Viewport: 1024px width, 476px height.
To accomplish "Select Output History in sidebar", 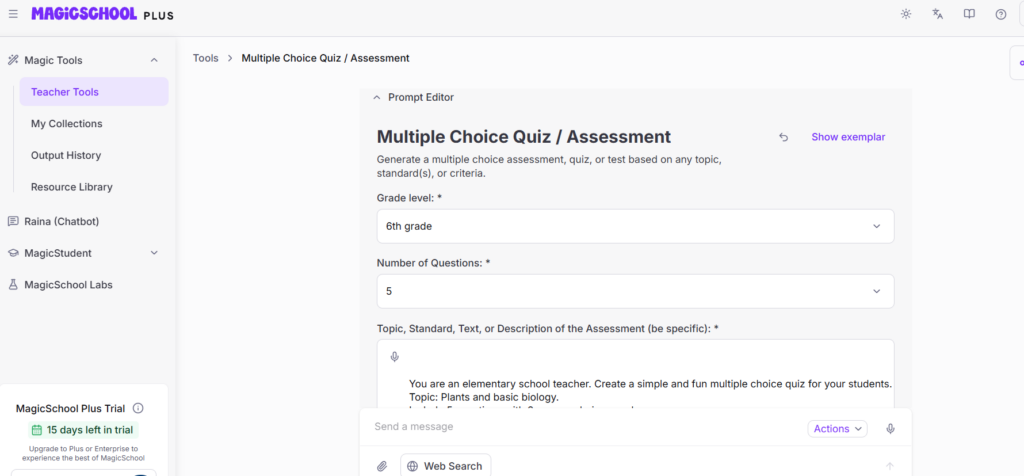I will pyautogui.click(x=66, y=155).
